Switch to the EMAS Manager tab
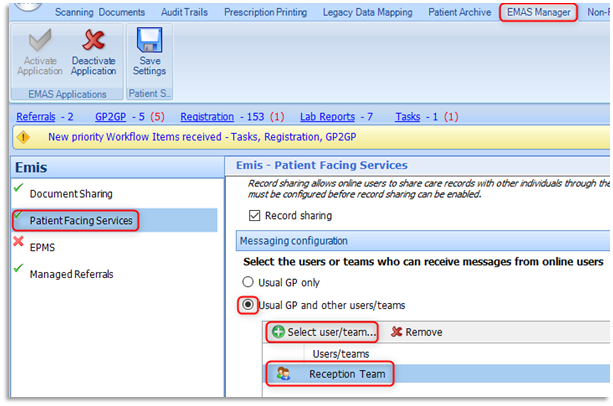 539,13
